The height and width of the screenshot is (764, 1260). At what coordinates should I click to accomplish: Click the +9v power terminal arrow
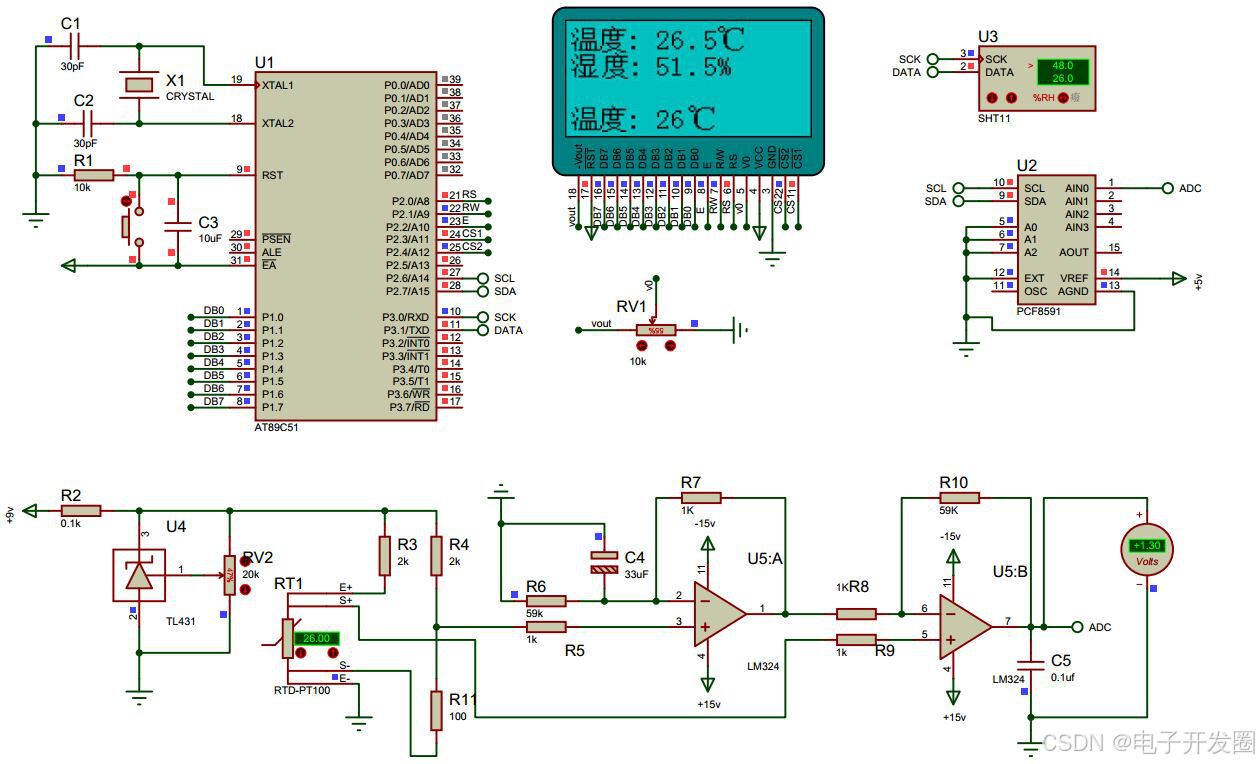(29, 510)
